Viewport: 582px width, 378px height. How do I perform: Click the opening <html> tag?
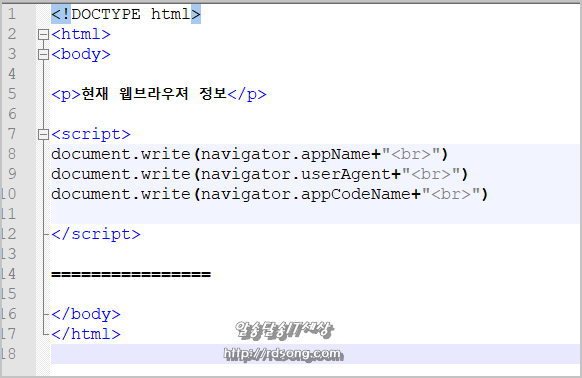point(81,35)
